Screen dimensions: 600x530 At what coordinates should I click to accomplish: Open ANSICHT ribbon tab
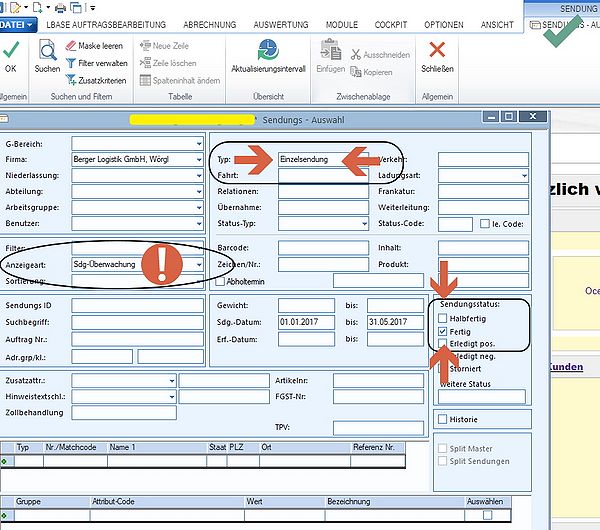point(497,25)
